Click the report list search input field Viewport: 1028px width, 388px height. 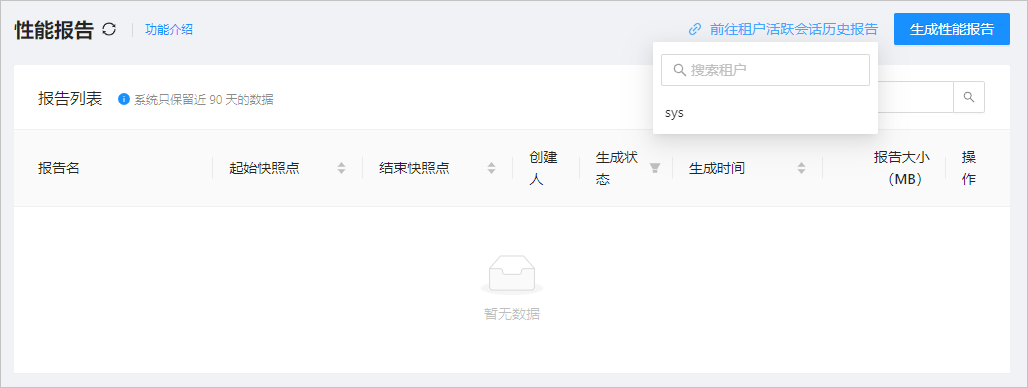[915, 97]
